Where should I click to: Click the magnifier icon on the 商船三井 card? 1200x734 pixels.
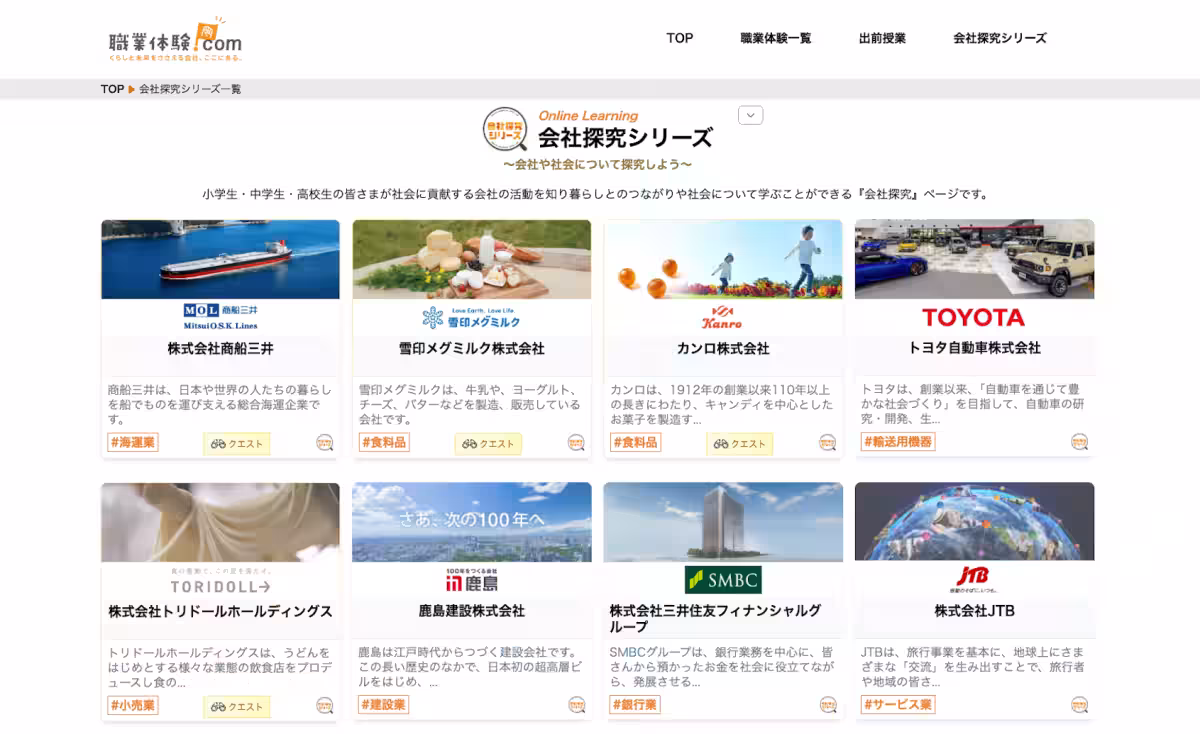pos(326,443)
